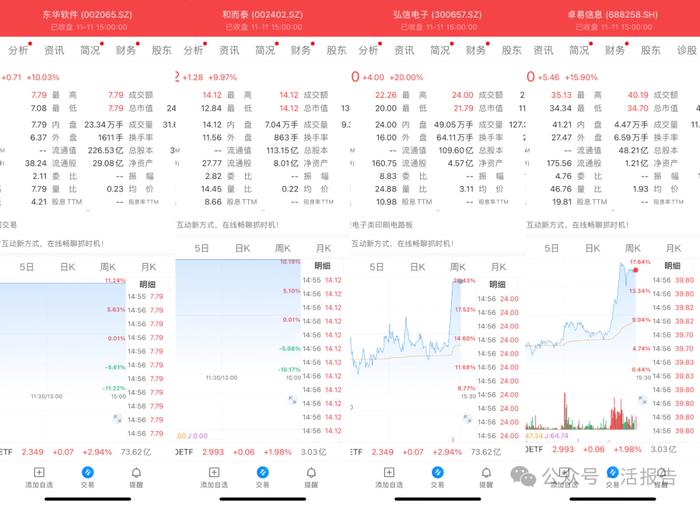
Task: Switch 卓易信息 chart to 周K
Action: [633, 248]
